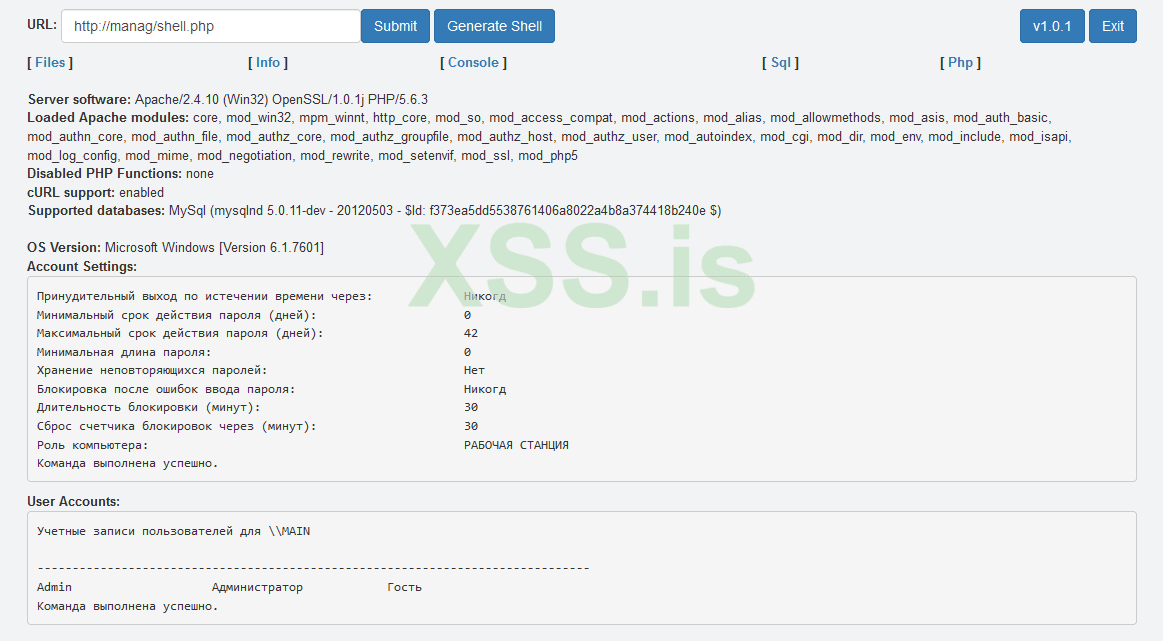Click the 'enabled' value for cURL support

[142, 192]
